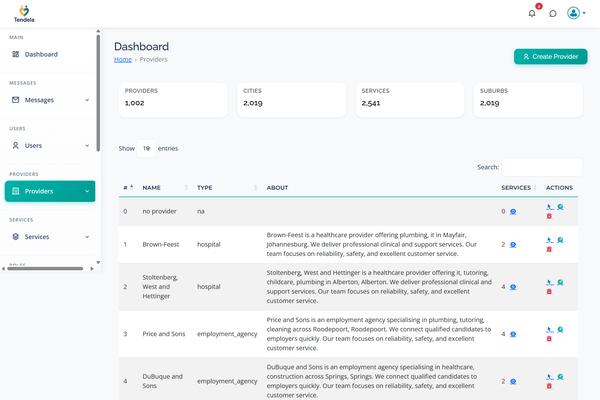Expand the Users sidebar menu
The height and width of the screenshot is (400, 600).
(x=50, y=146)
